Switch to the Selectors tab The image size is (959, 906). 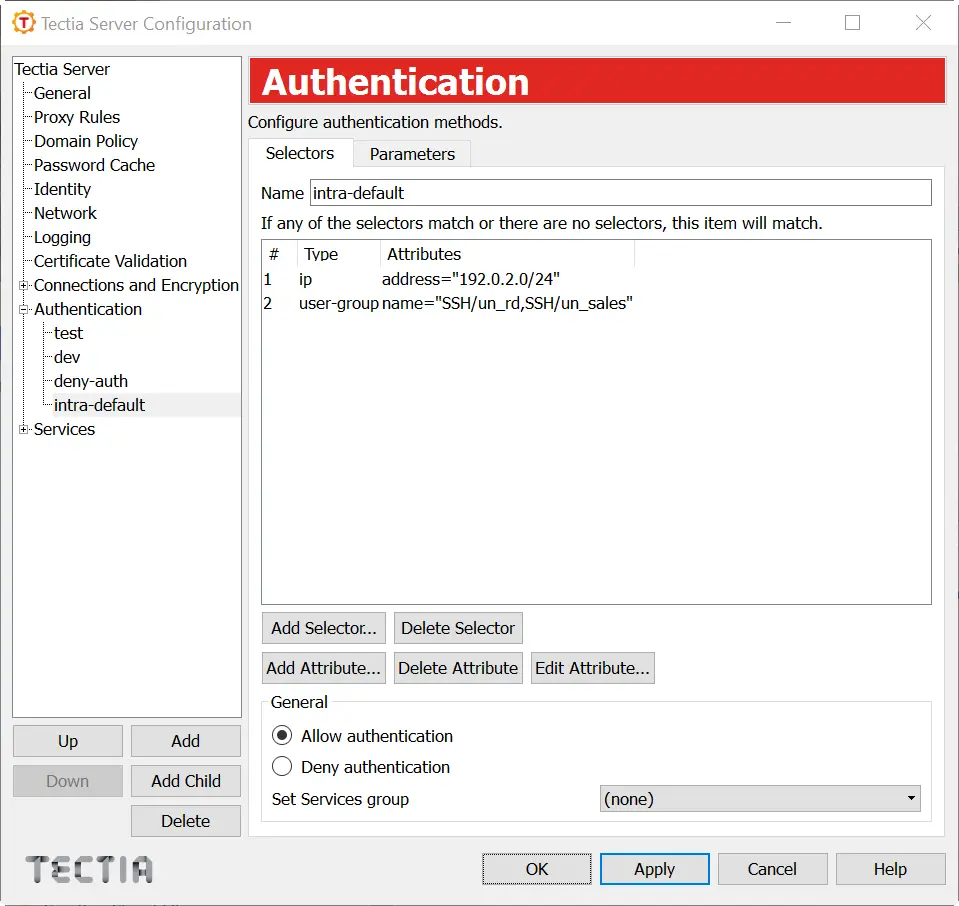coord(300,153)
